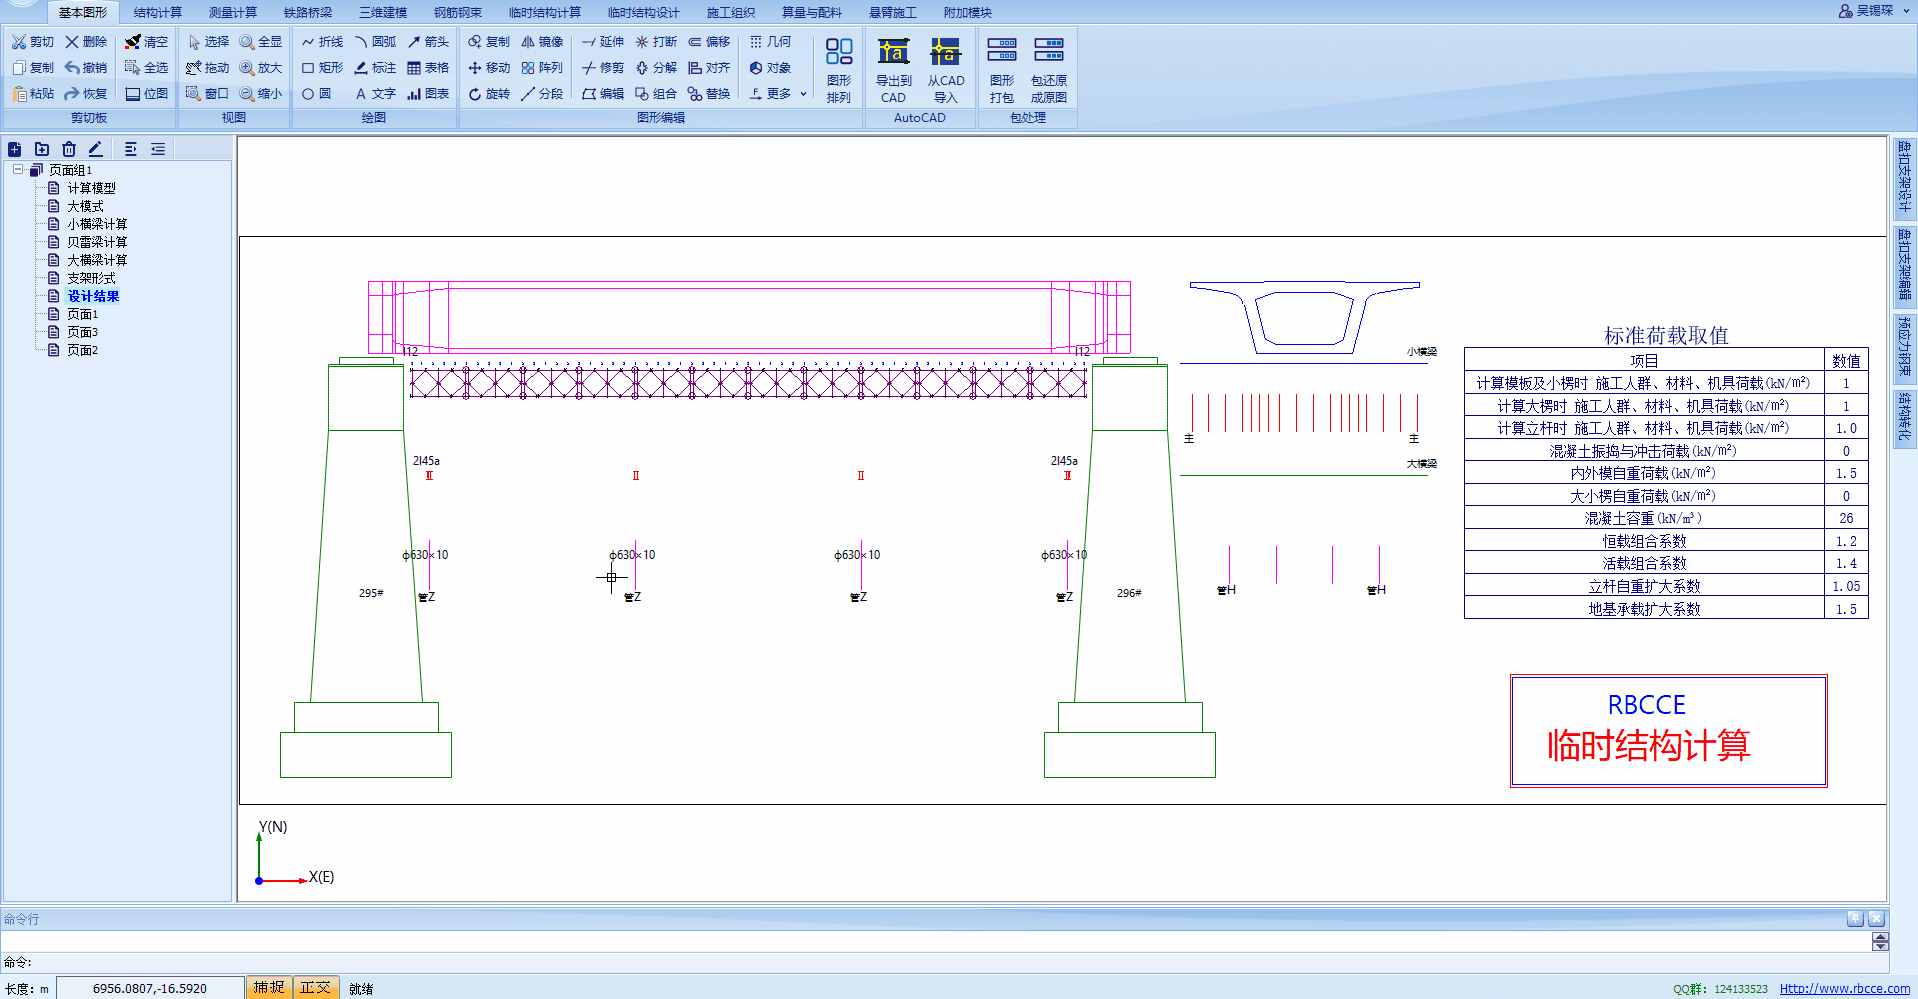Click the delete page trash icon
This screenshot has height=999, width=1918.
click(x=69, y=149)
